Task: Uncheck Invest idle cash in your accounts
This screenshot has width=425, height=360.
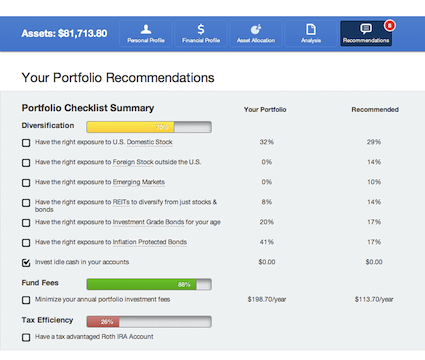Action: tap(26, 263)
